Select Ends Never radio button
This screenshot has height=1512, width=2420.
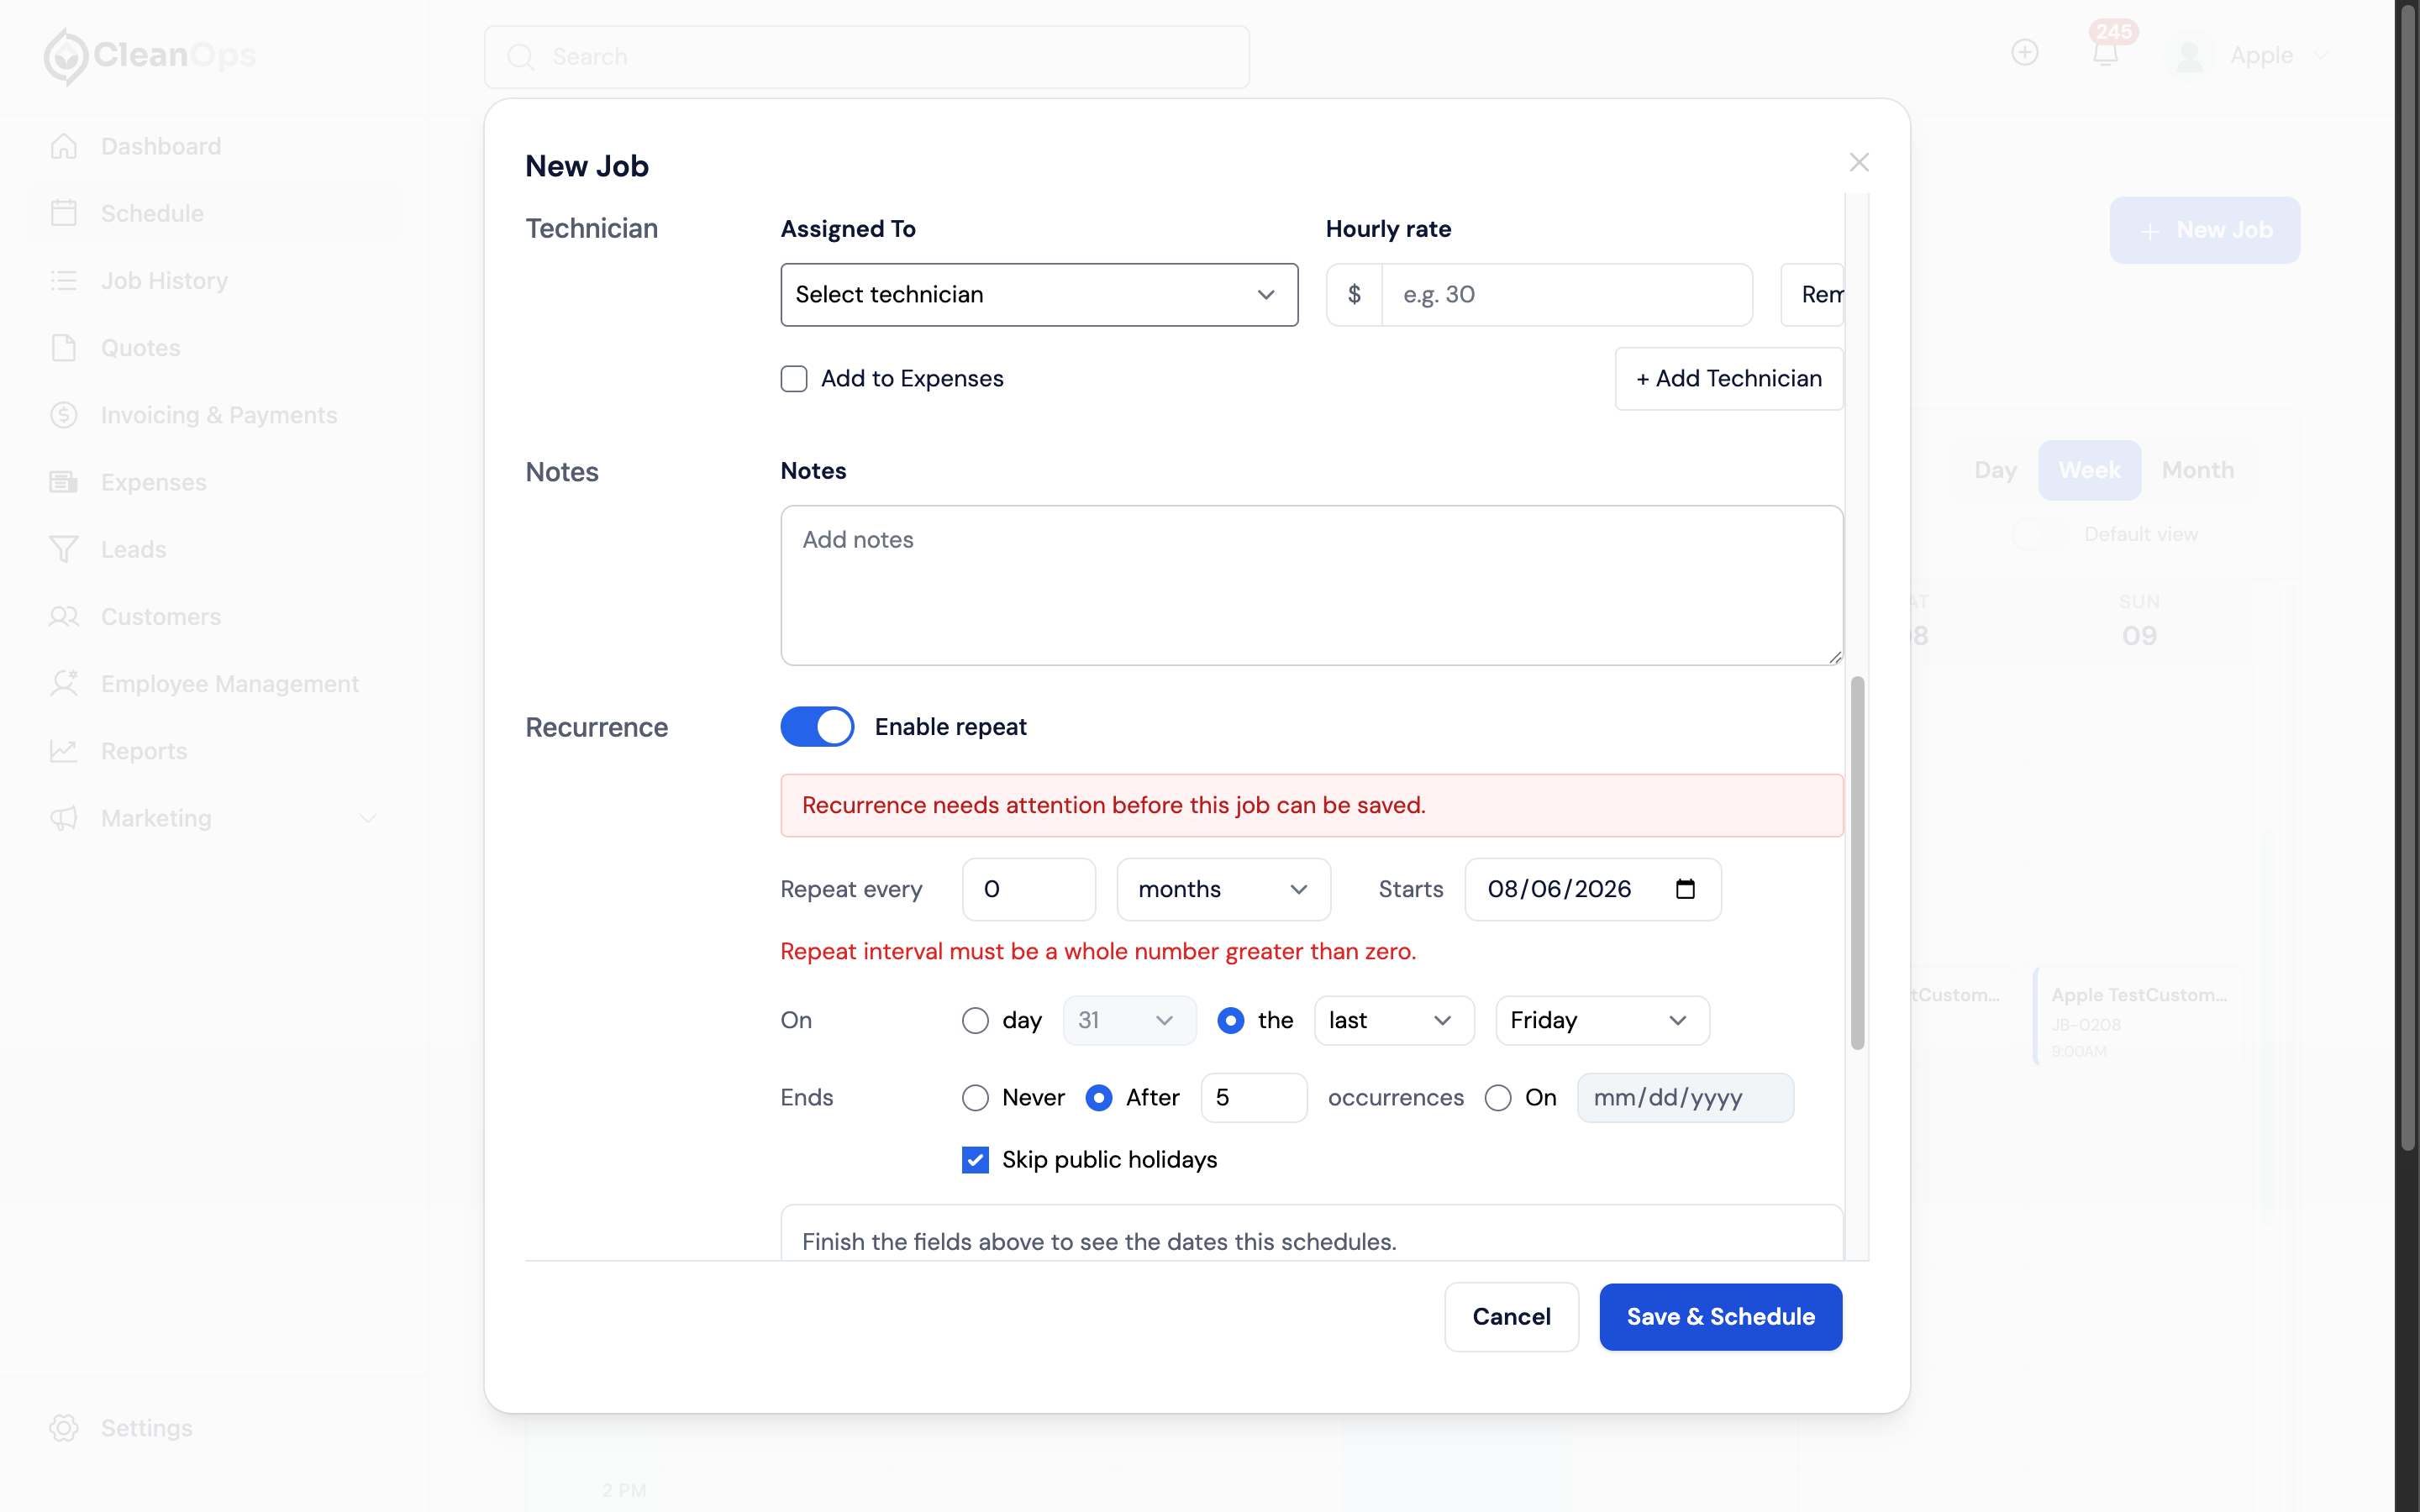(x=975, y=1098)
